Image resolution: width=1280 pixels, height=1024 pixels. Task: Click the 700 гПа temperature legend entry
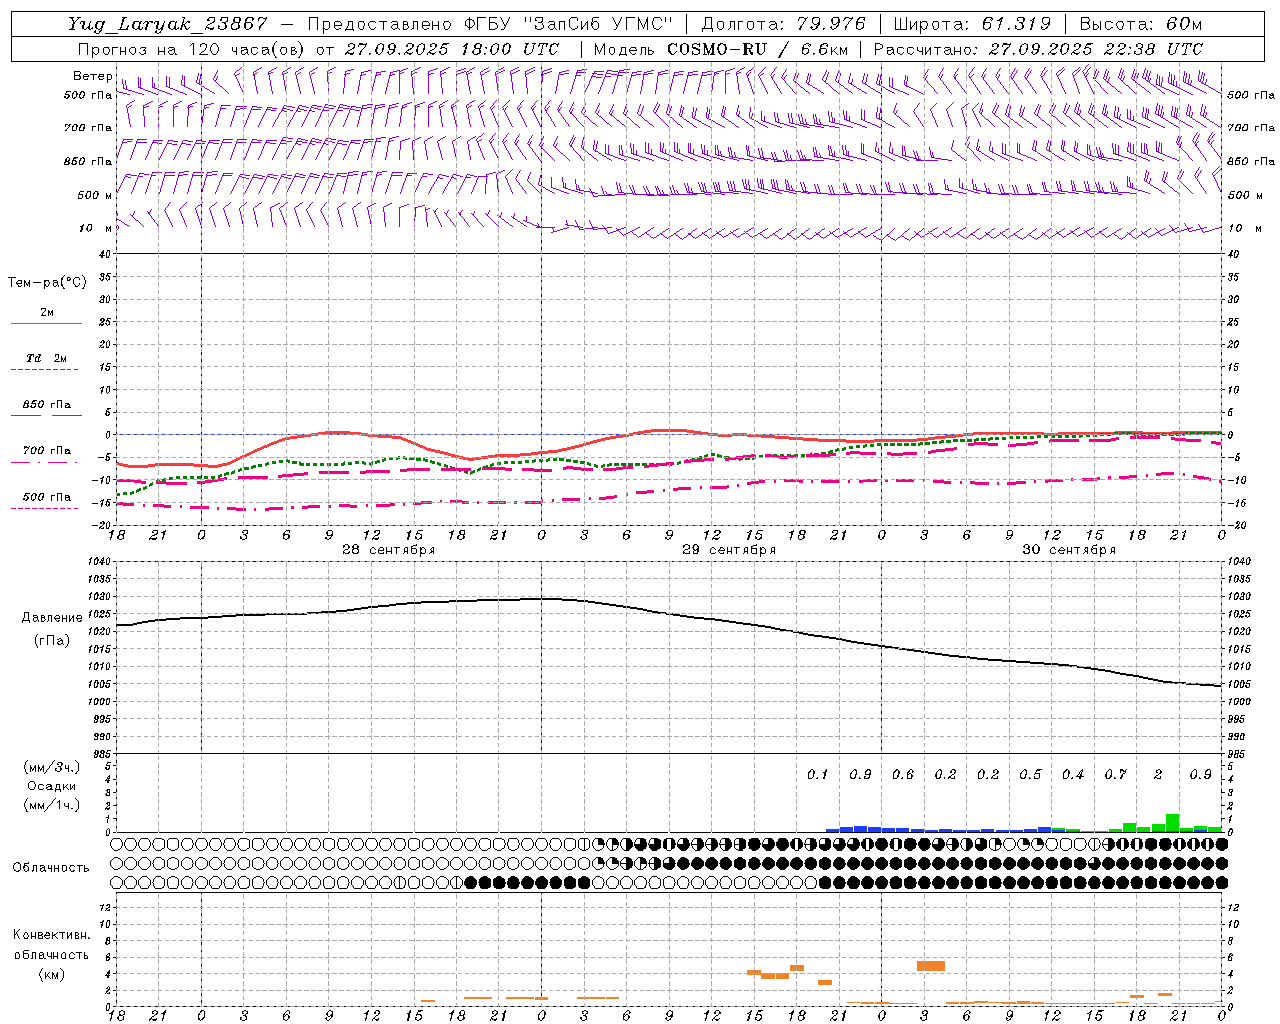[x=46, y=451]
